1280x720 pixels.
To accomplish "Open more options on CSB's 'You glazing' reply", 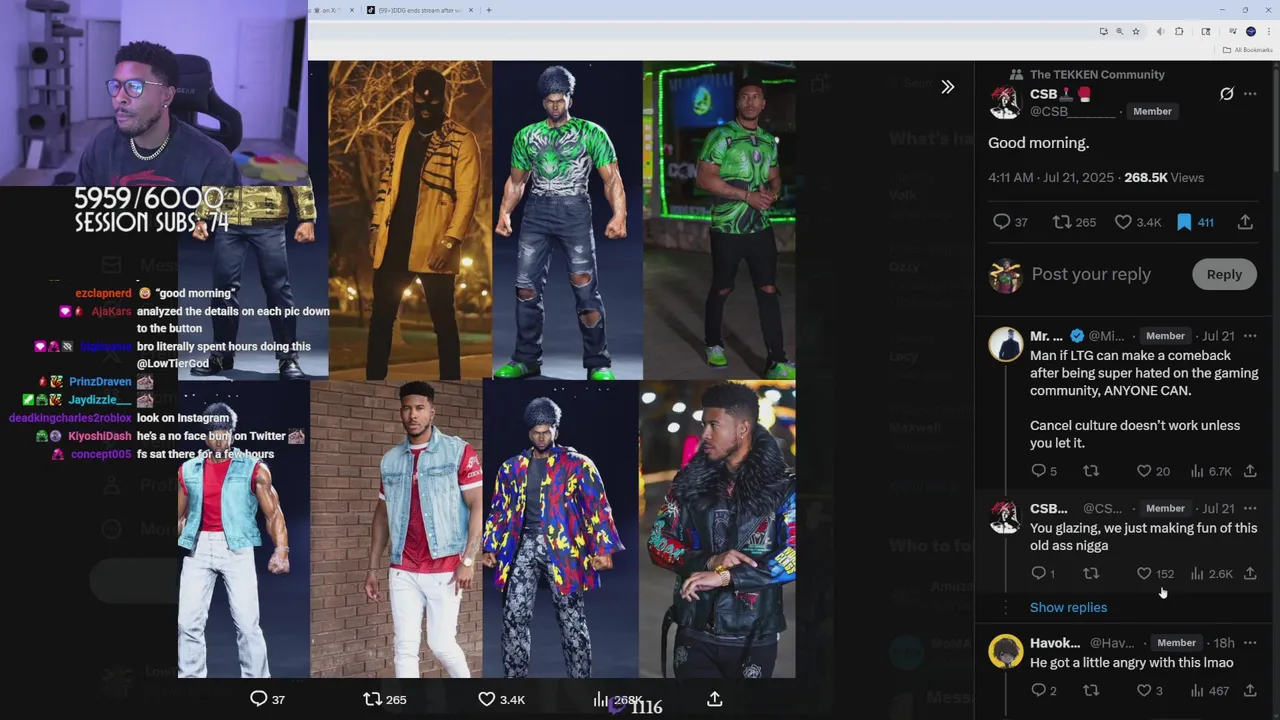I will click(x=1250, y=508).
